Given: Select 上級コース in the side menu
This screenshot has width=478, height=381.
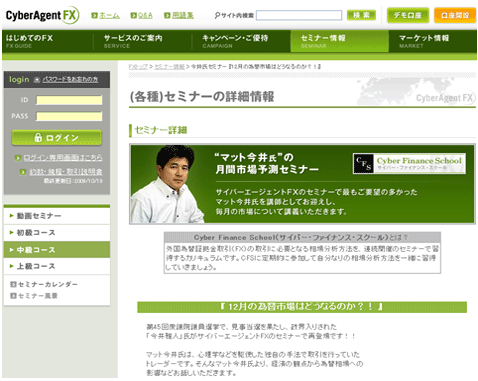Looking at the screenshot, I should (x=57, y=266).
